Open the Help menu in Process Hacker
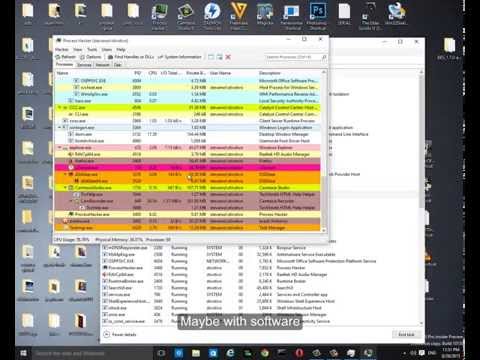The width and height of the screenshot is (480, 360). (x=121, y=49)
